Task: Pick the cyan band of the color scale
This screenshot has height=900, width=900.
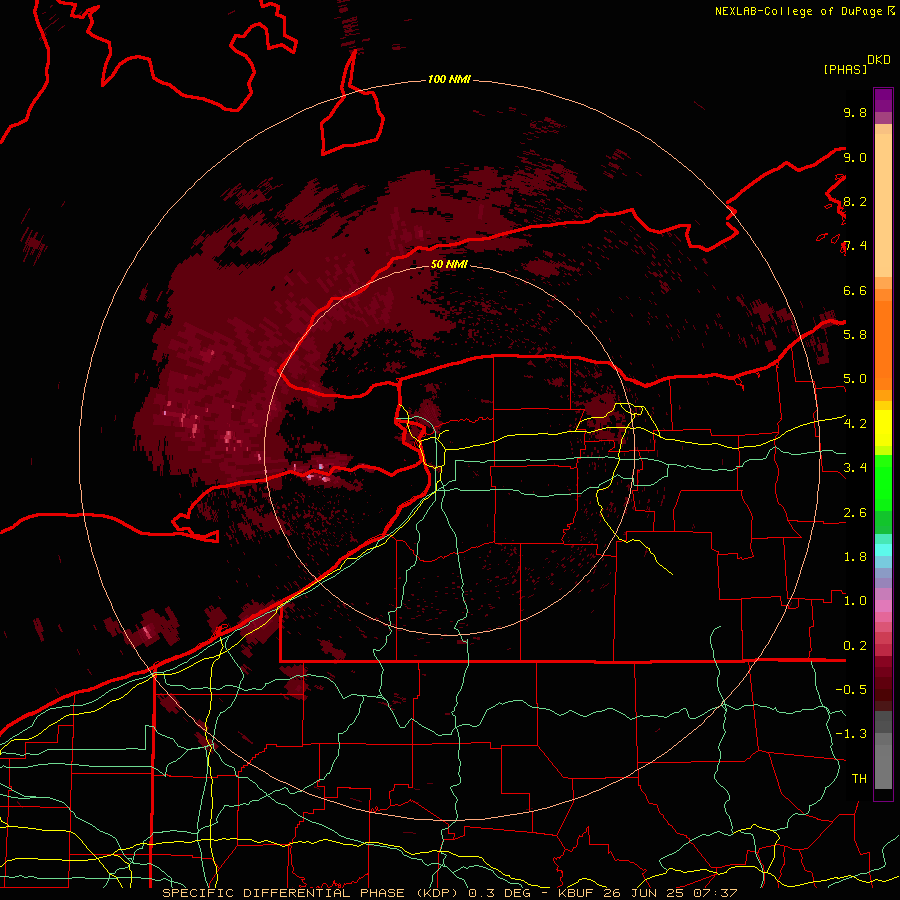Action: click(x=883, y=550)
